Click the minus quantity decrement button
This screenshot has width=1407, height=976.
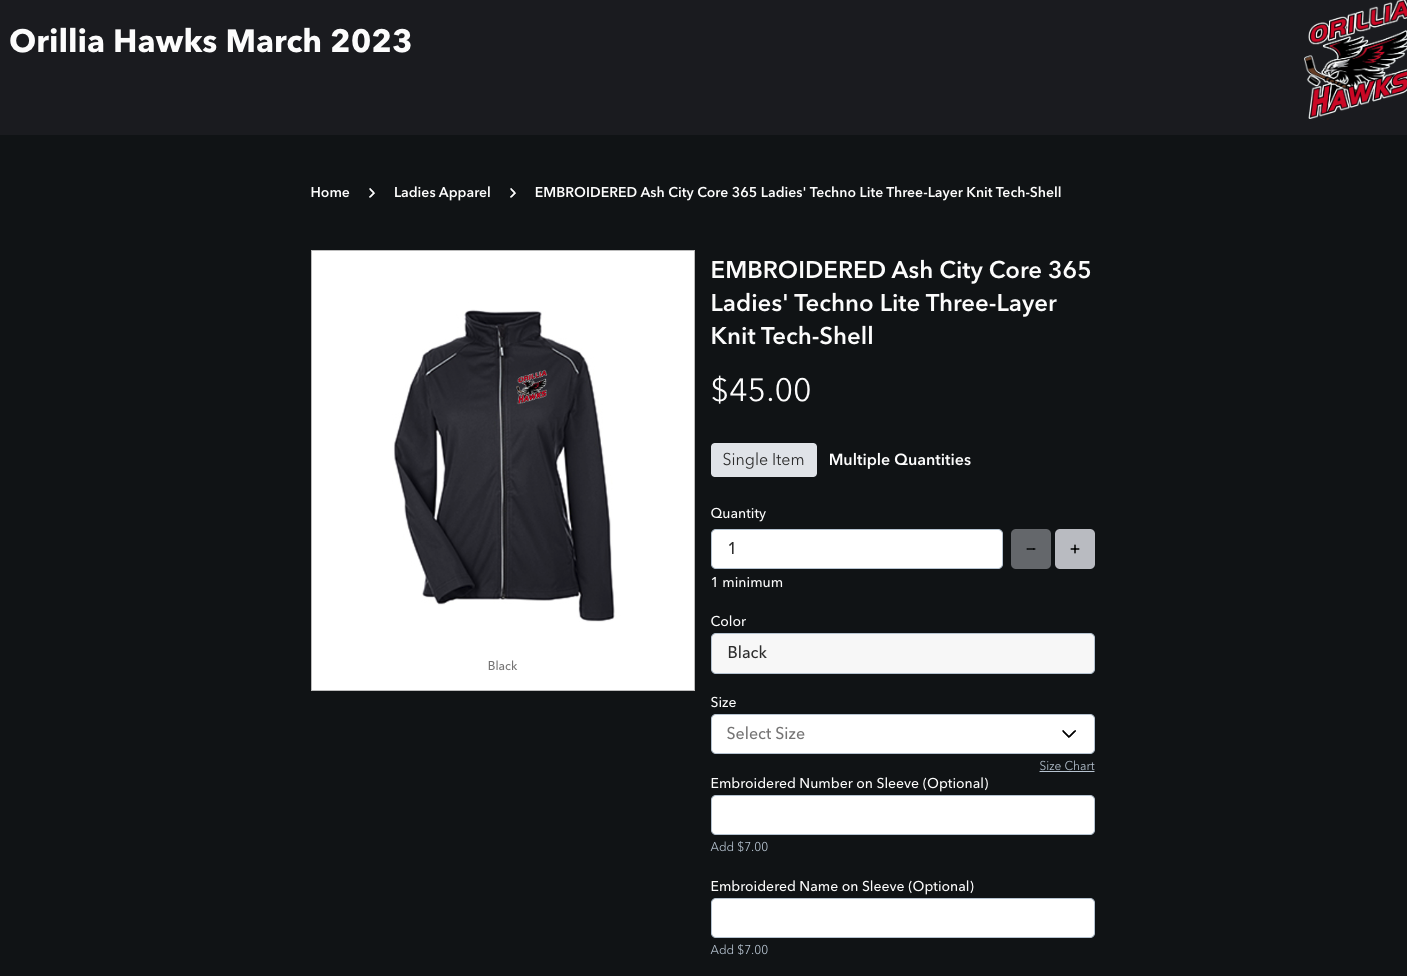coord(1031,549)
